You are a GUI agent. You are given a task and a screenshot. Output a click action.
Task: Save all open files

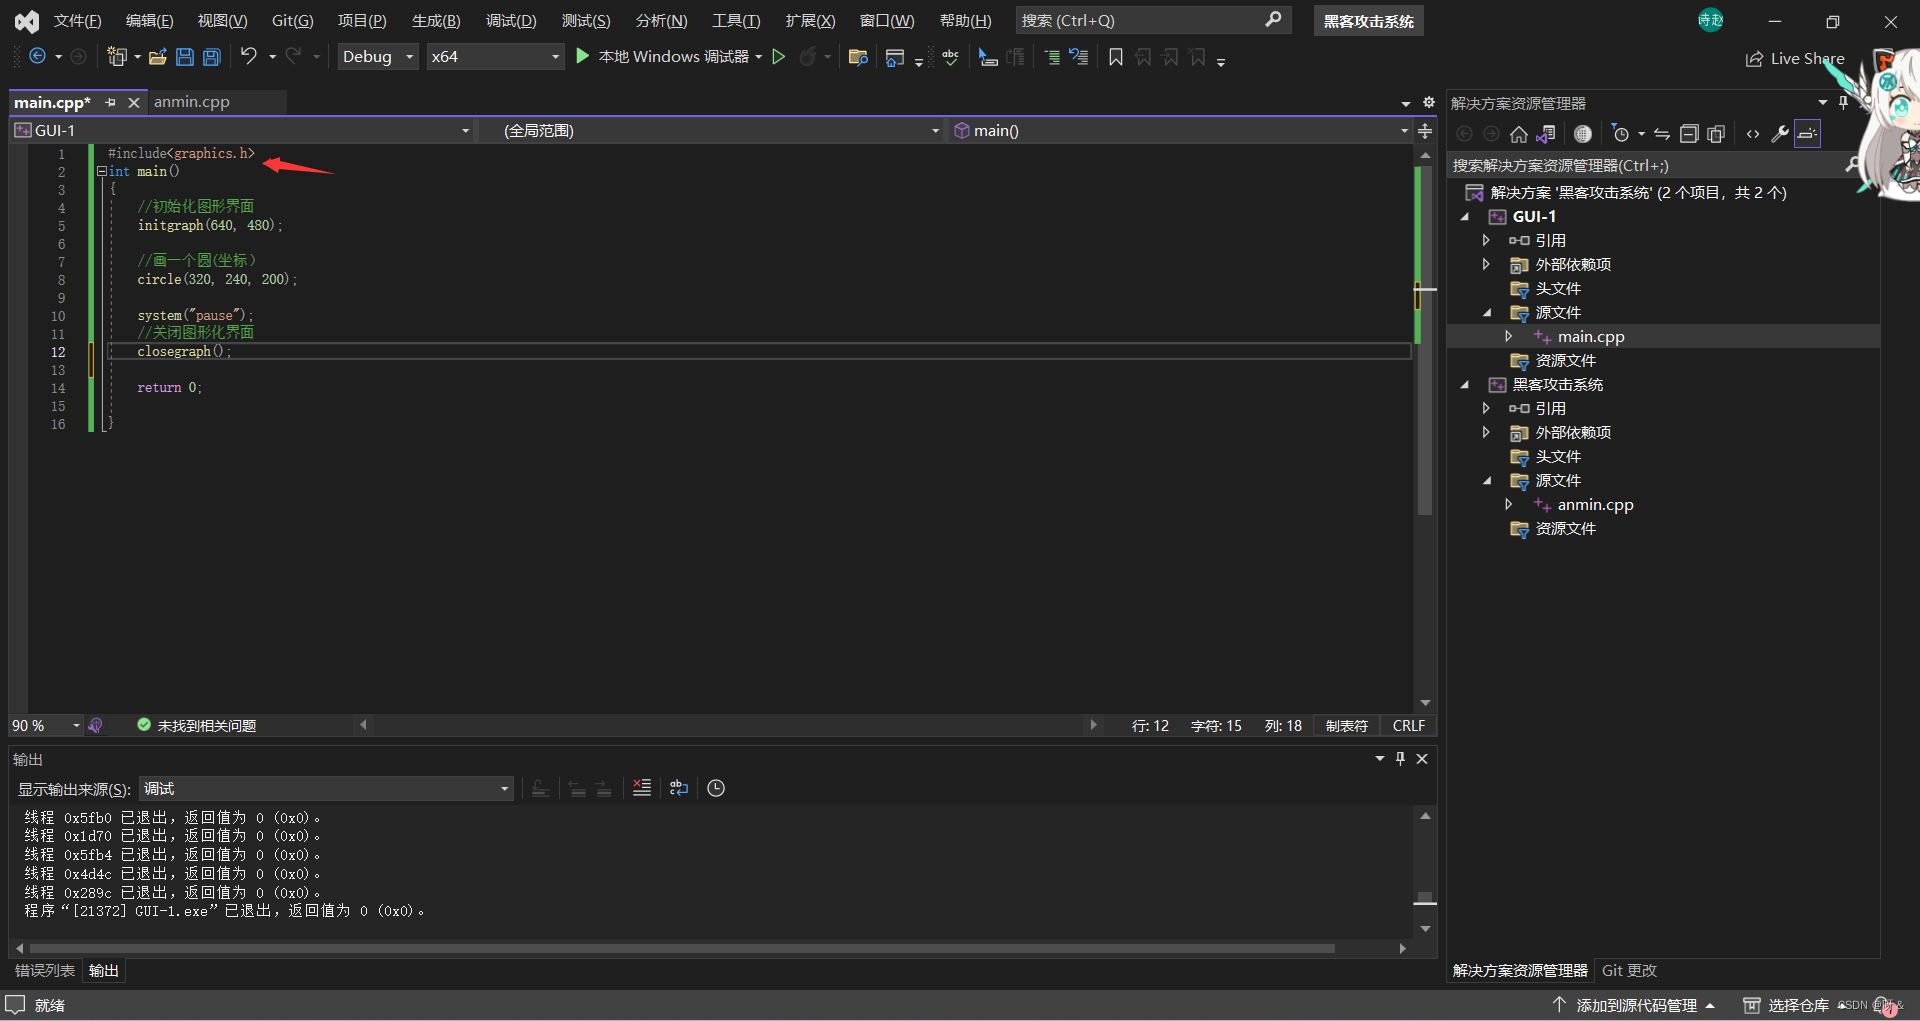pos(211,57)
